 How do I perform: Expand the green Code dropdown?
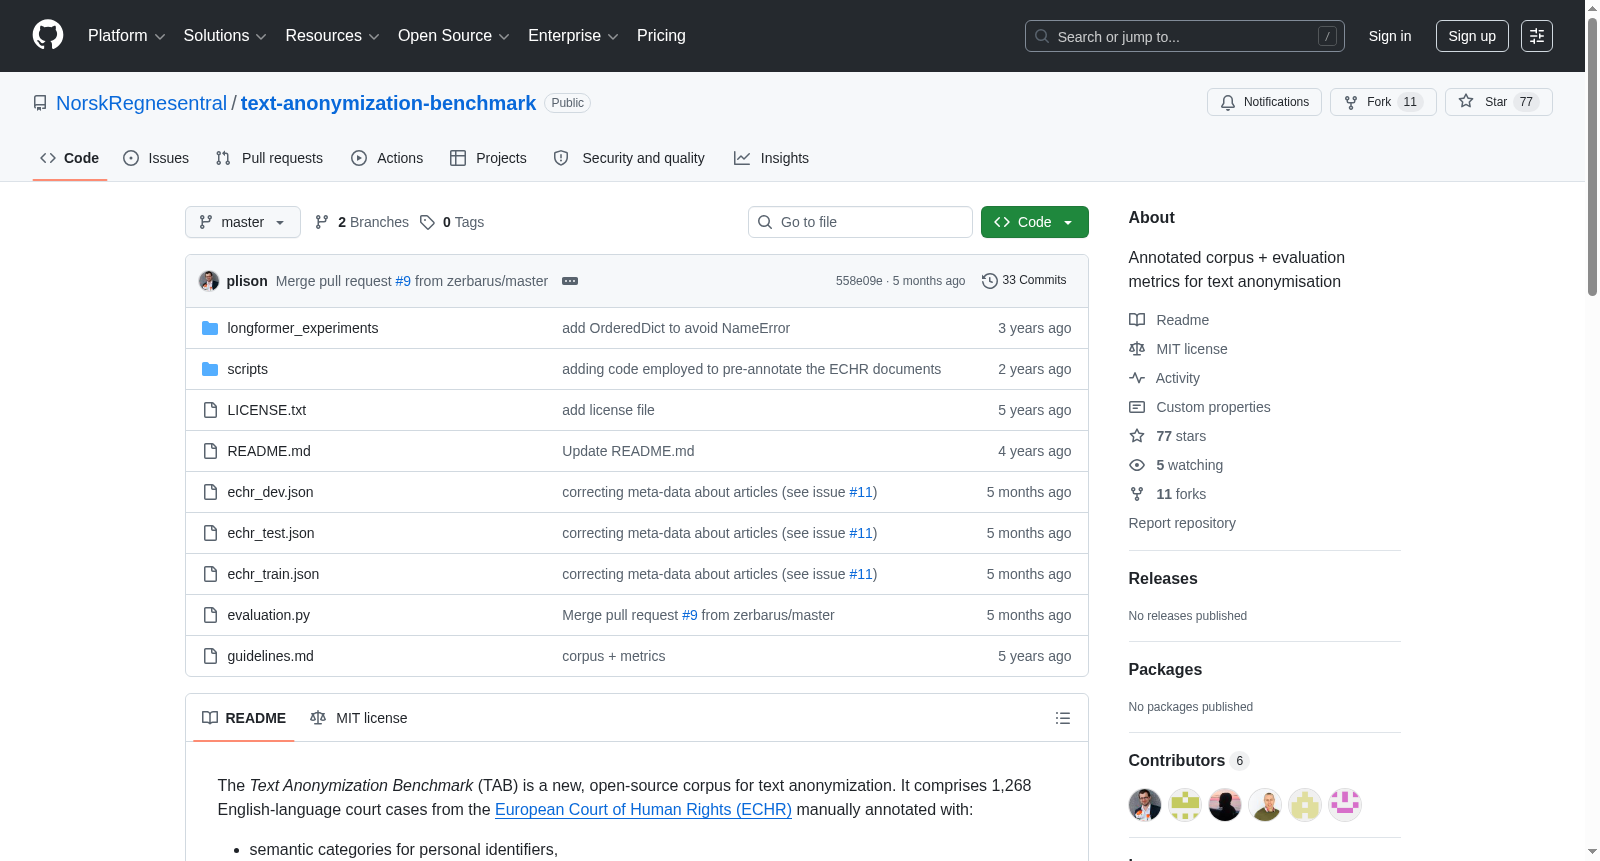click(x=1035, y=222)
